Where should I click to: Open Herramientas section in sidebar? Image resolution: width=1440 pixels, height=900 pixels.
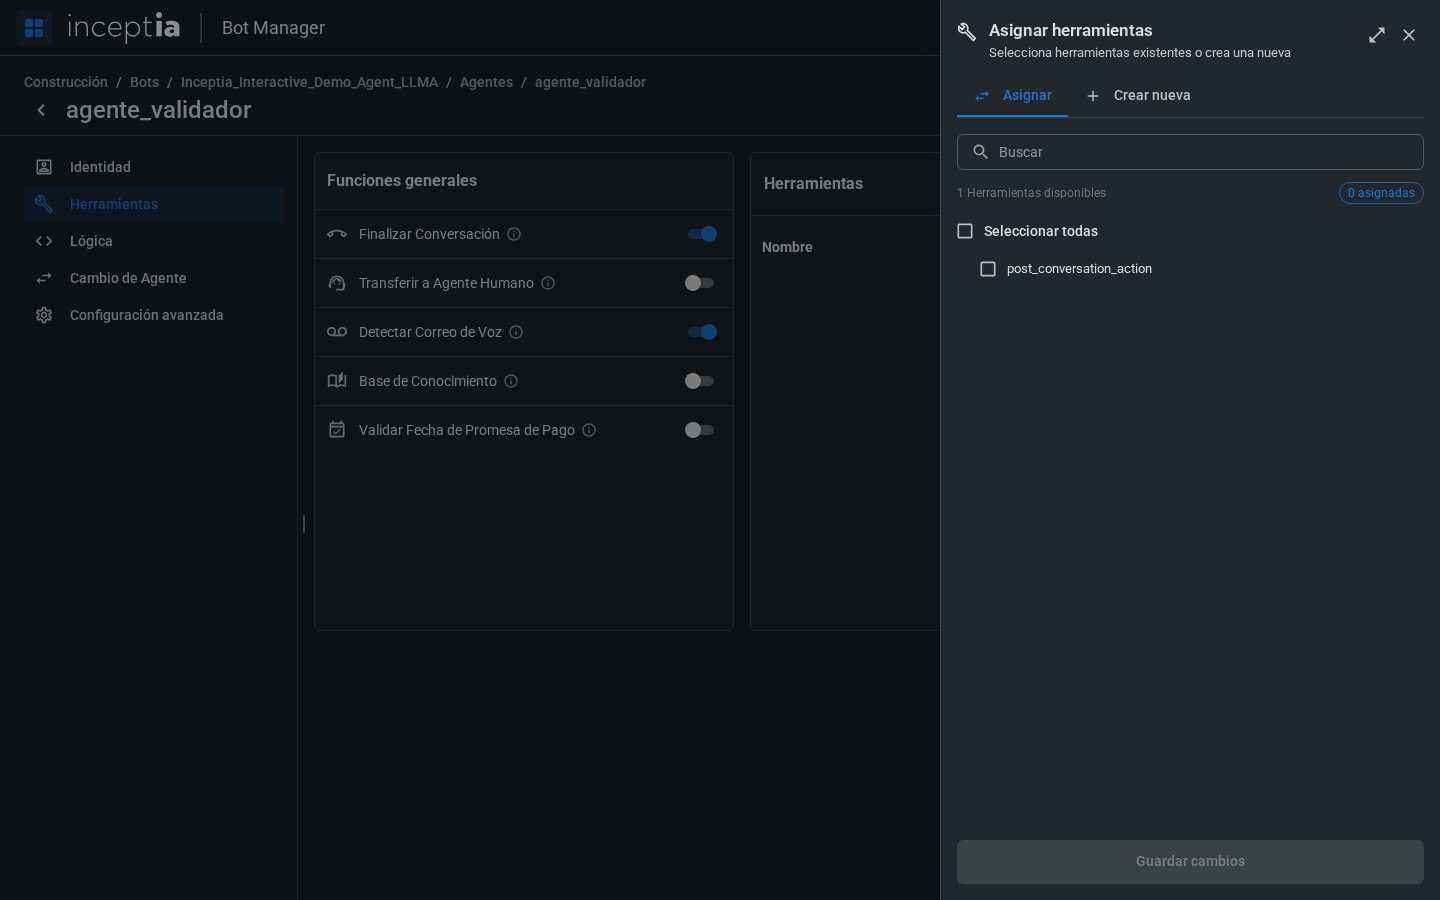click(x=154, y=204)
